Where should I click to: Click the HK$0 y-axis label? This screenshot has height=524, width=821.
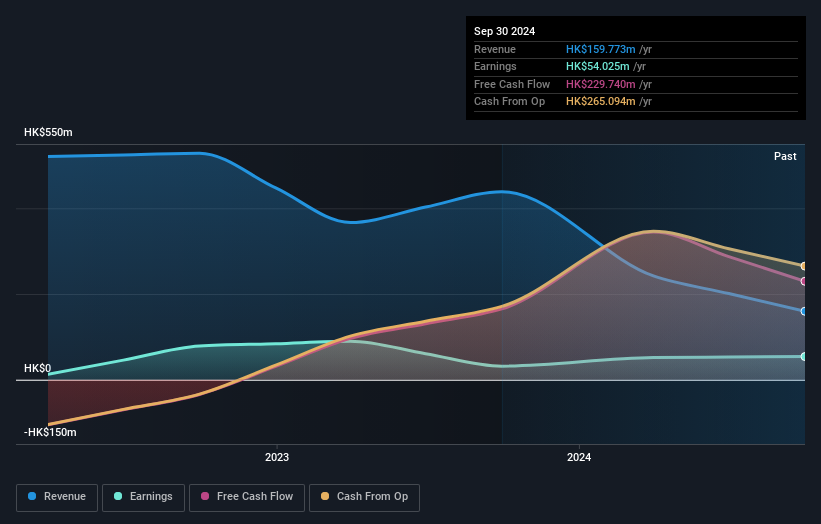tap(38, 368)
